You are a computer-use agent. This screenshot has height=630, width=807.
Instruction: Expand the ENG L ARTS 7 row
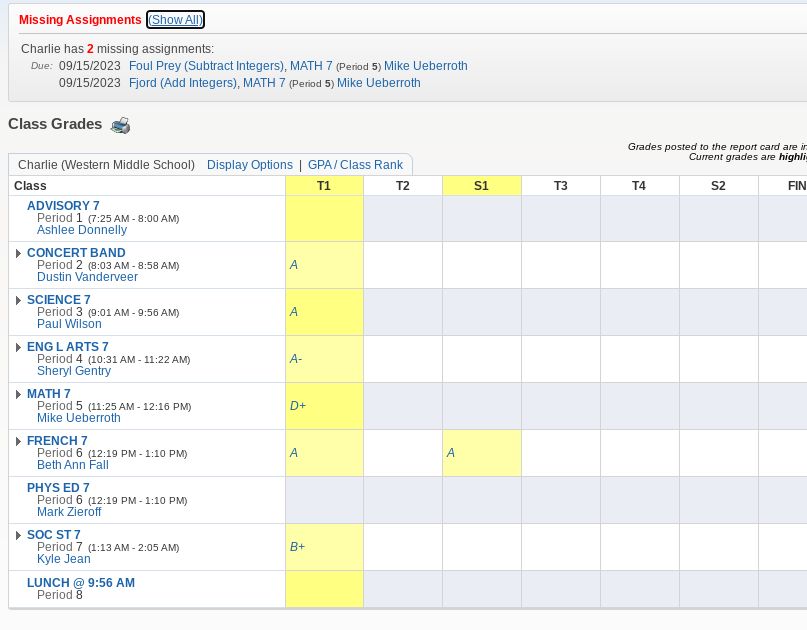pyautogui.click(x=18, y=347)
